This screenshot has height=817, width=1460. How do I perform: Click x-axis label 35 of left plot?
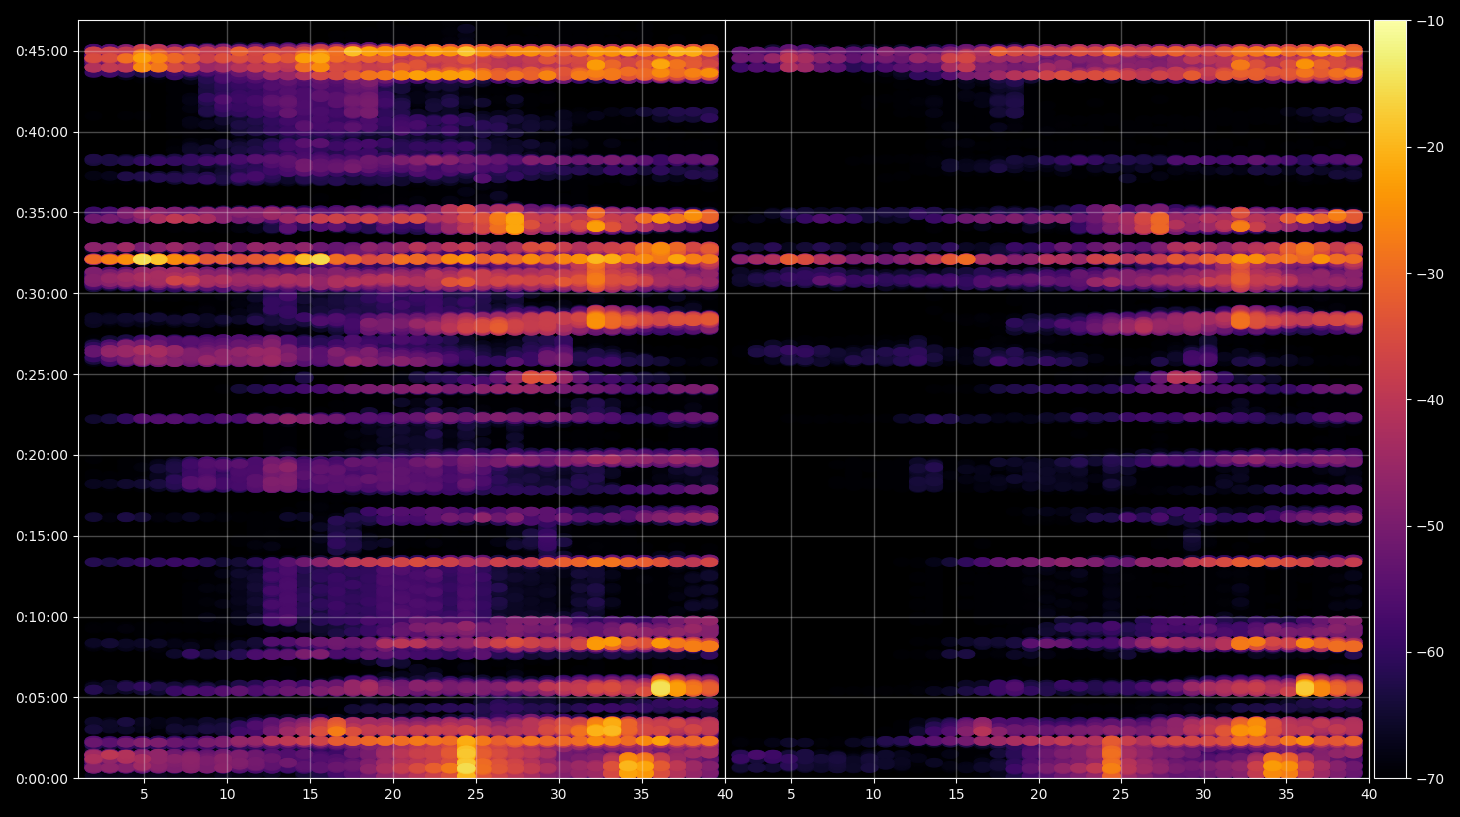pos(642,795)
